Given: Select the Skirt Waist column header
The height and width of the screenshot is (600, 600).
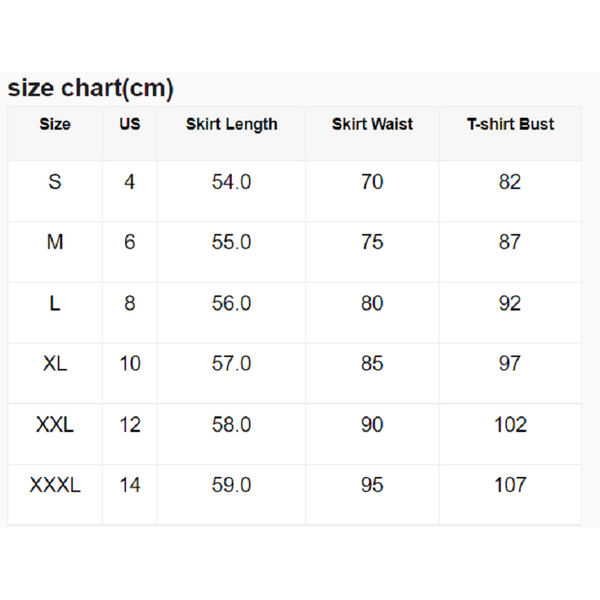Looking at the screenshot, I should (372, 125).
